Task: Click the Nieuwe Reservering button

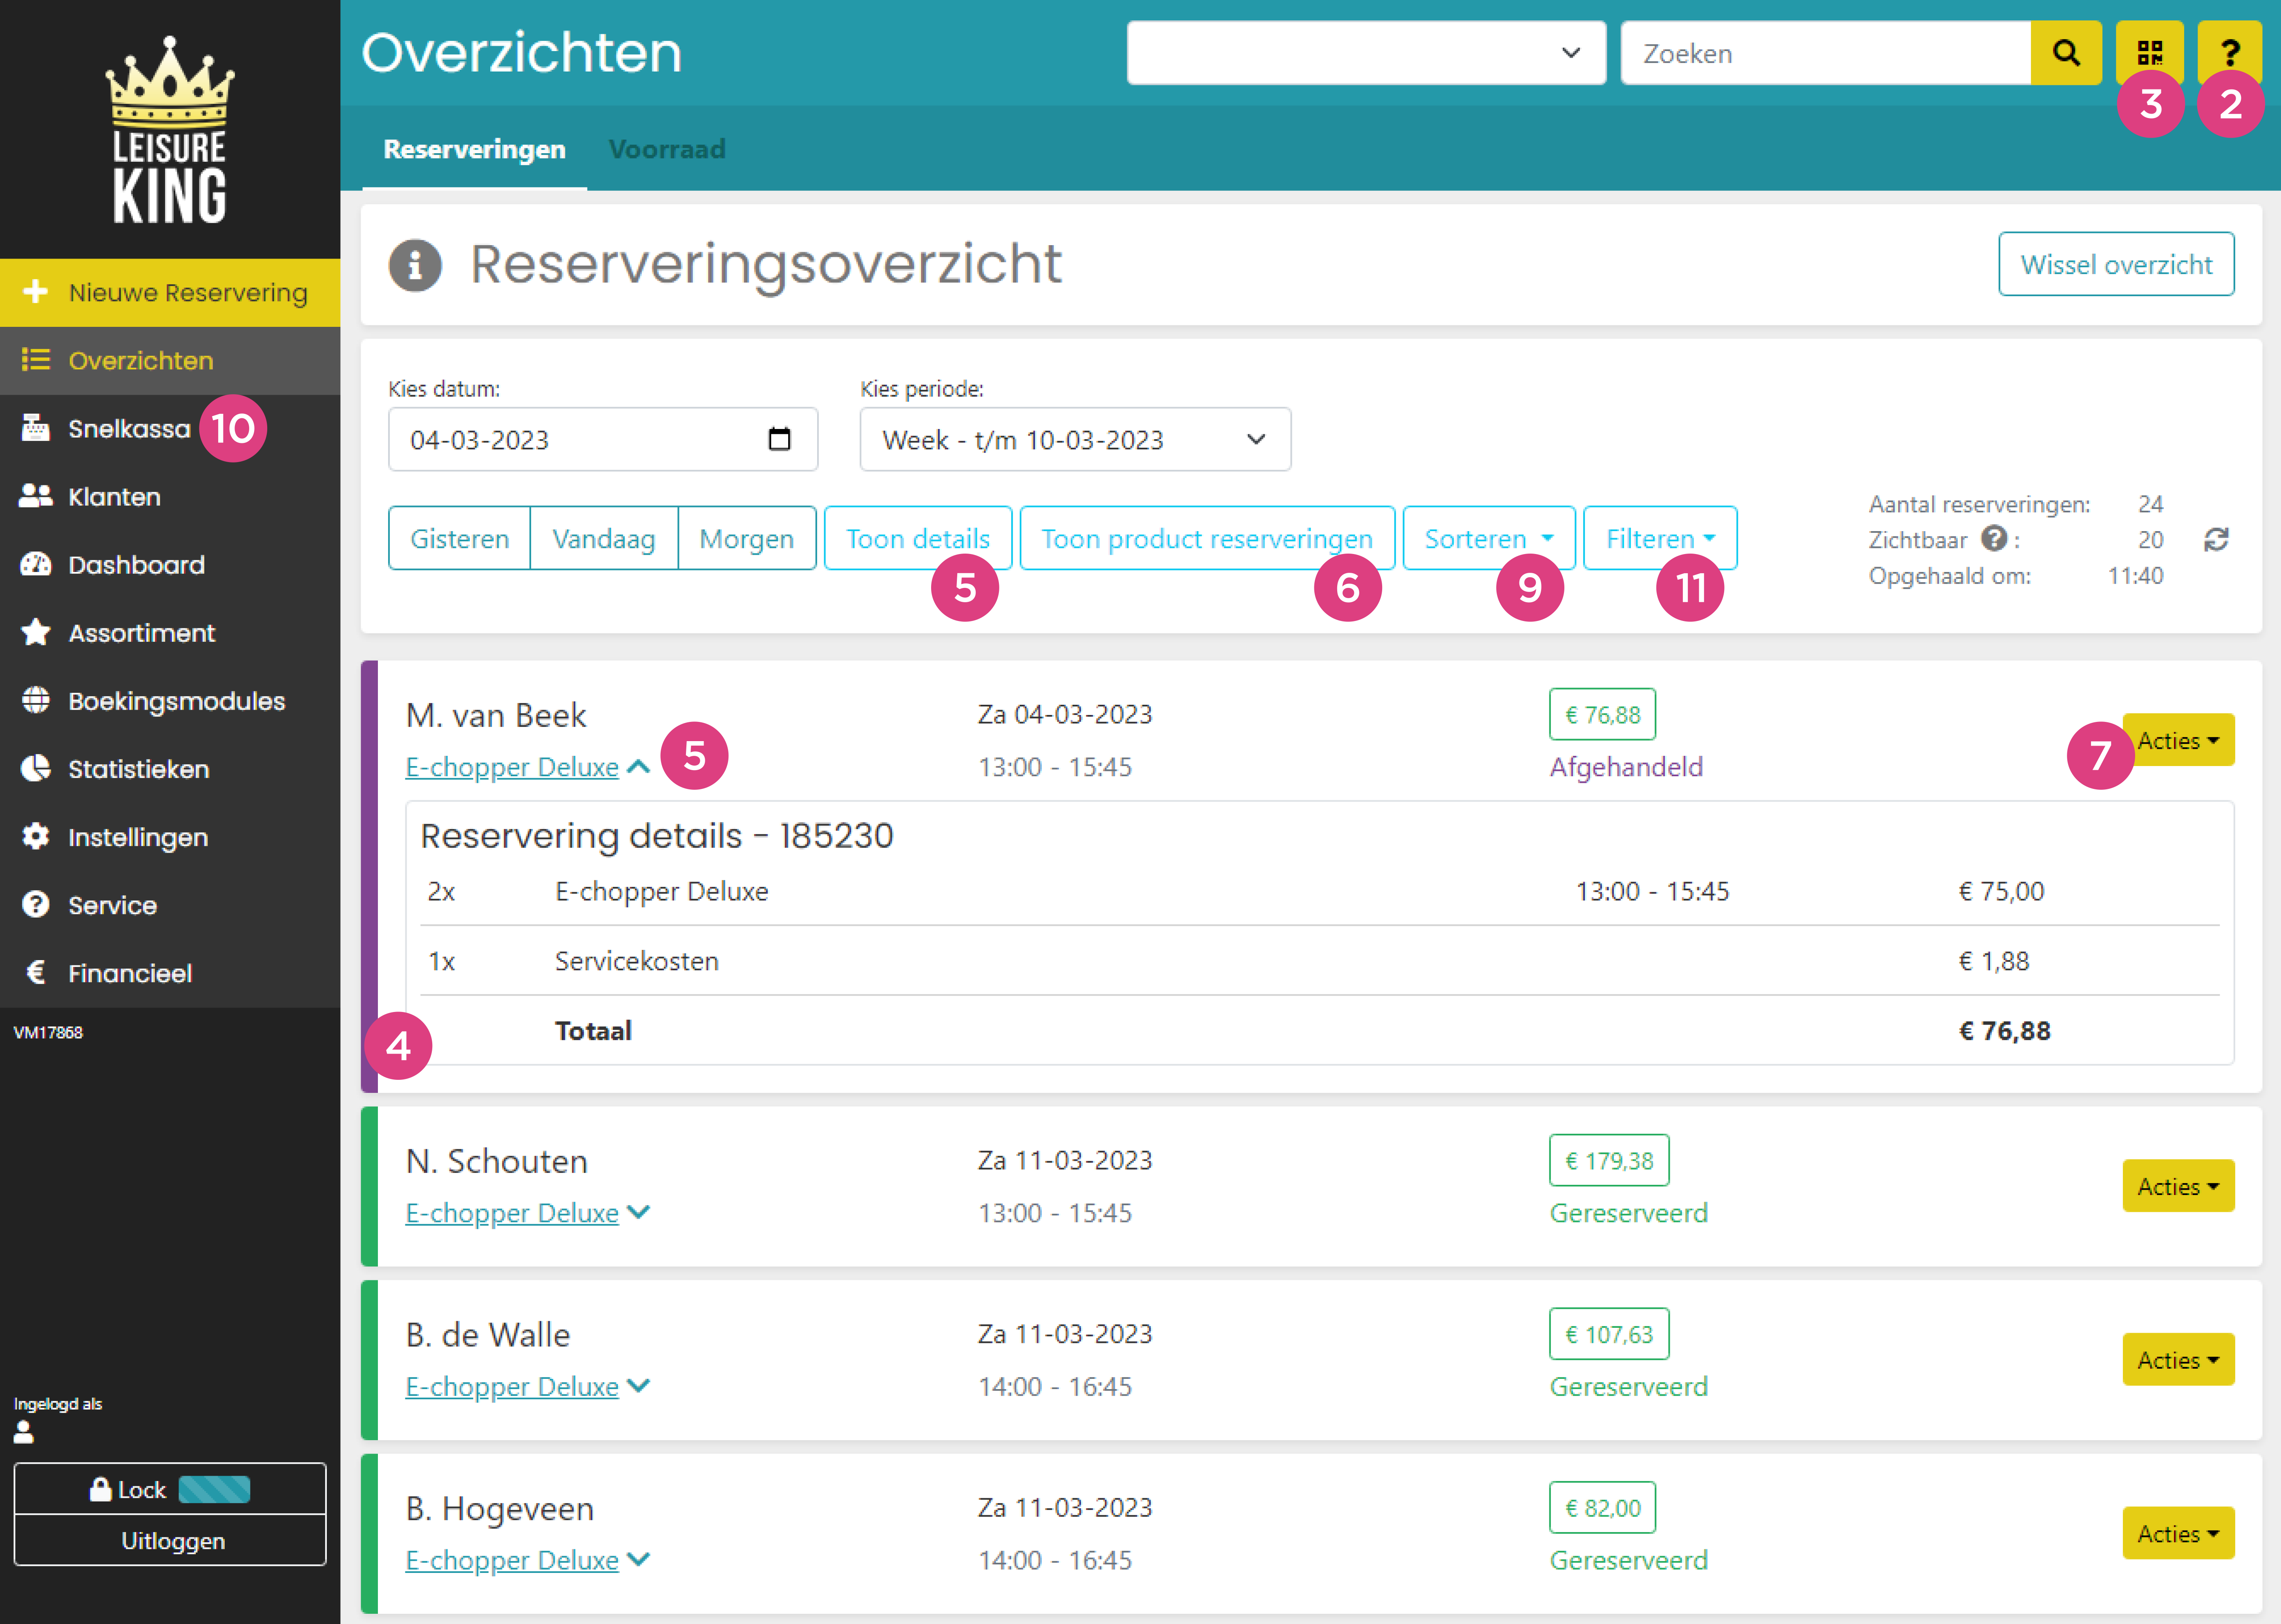Action: coord(170,292)
